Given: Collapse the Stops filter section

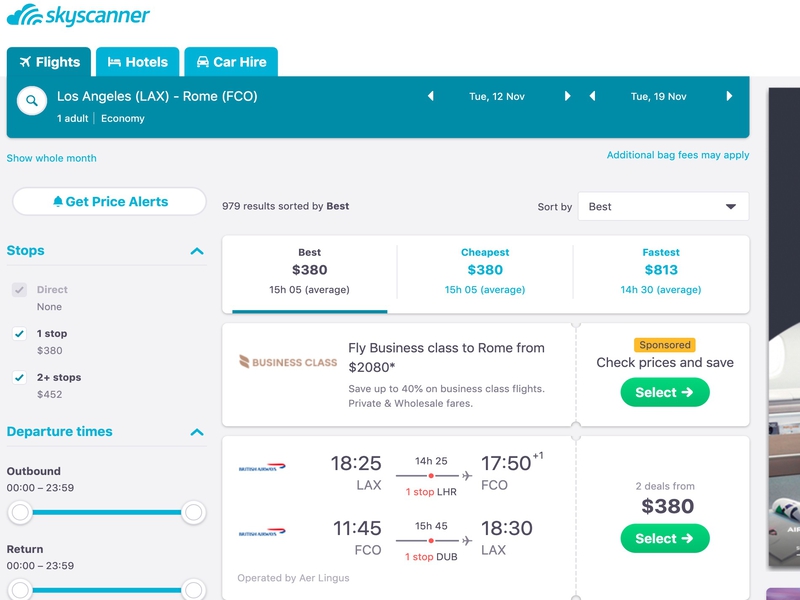Looking at the screenshot, I should tap(197, 251).
